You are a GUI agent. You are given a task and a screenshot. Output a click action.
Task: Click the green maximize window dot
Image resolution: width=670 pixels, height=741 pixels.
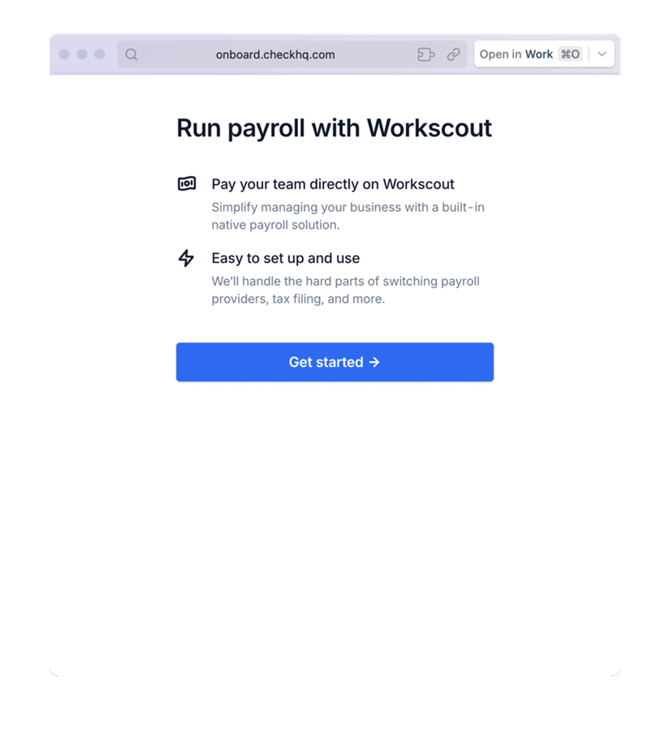coord(100,54)
